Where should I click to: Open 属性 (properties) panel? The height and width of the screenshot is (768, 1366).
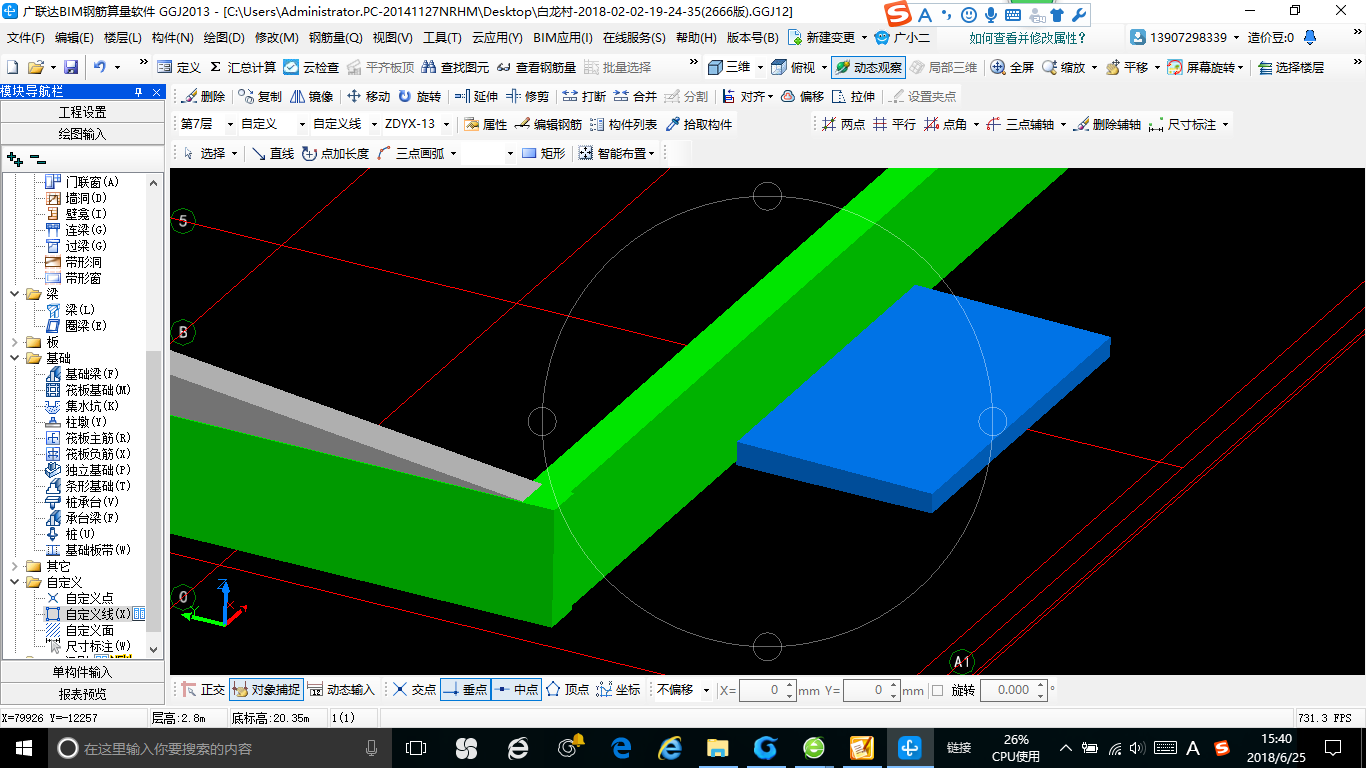coord(485,125)
